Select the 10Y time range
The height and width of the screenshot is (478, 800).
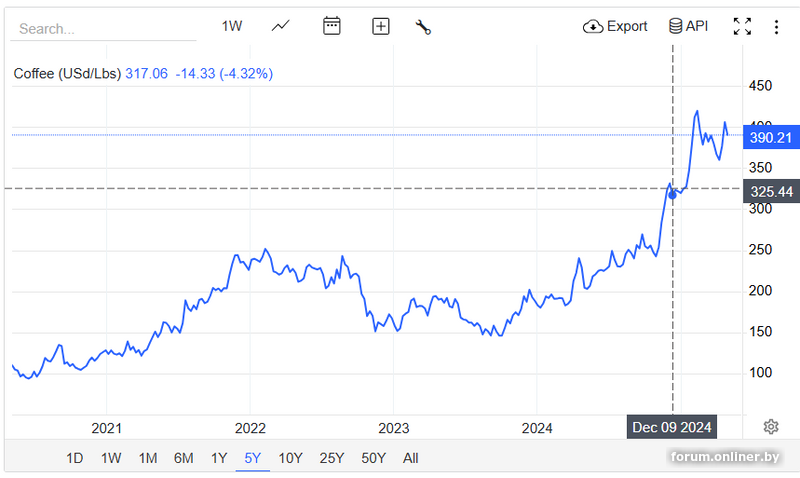click(x=290, y=458)
